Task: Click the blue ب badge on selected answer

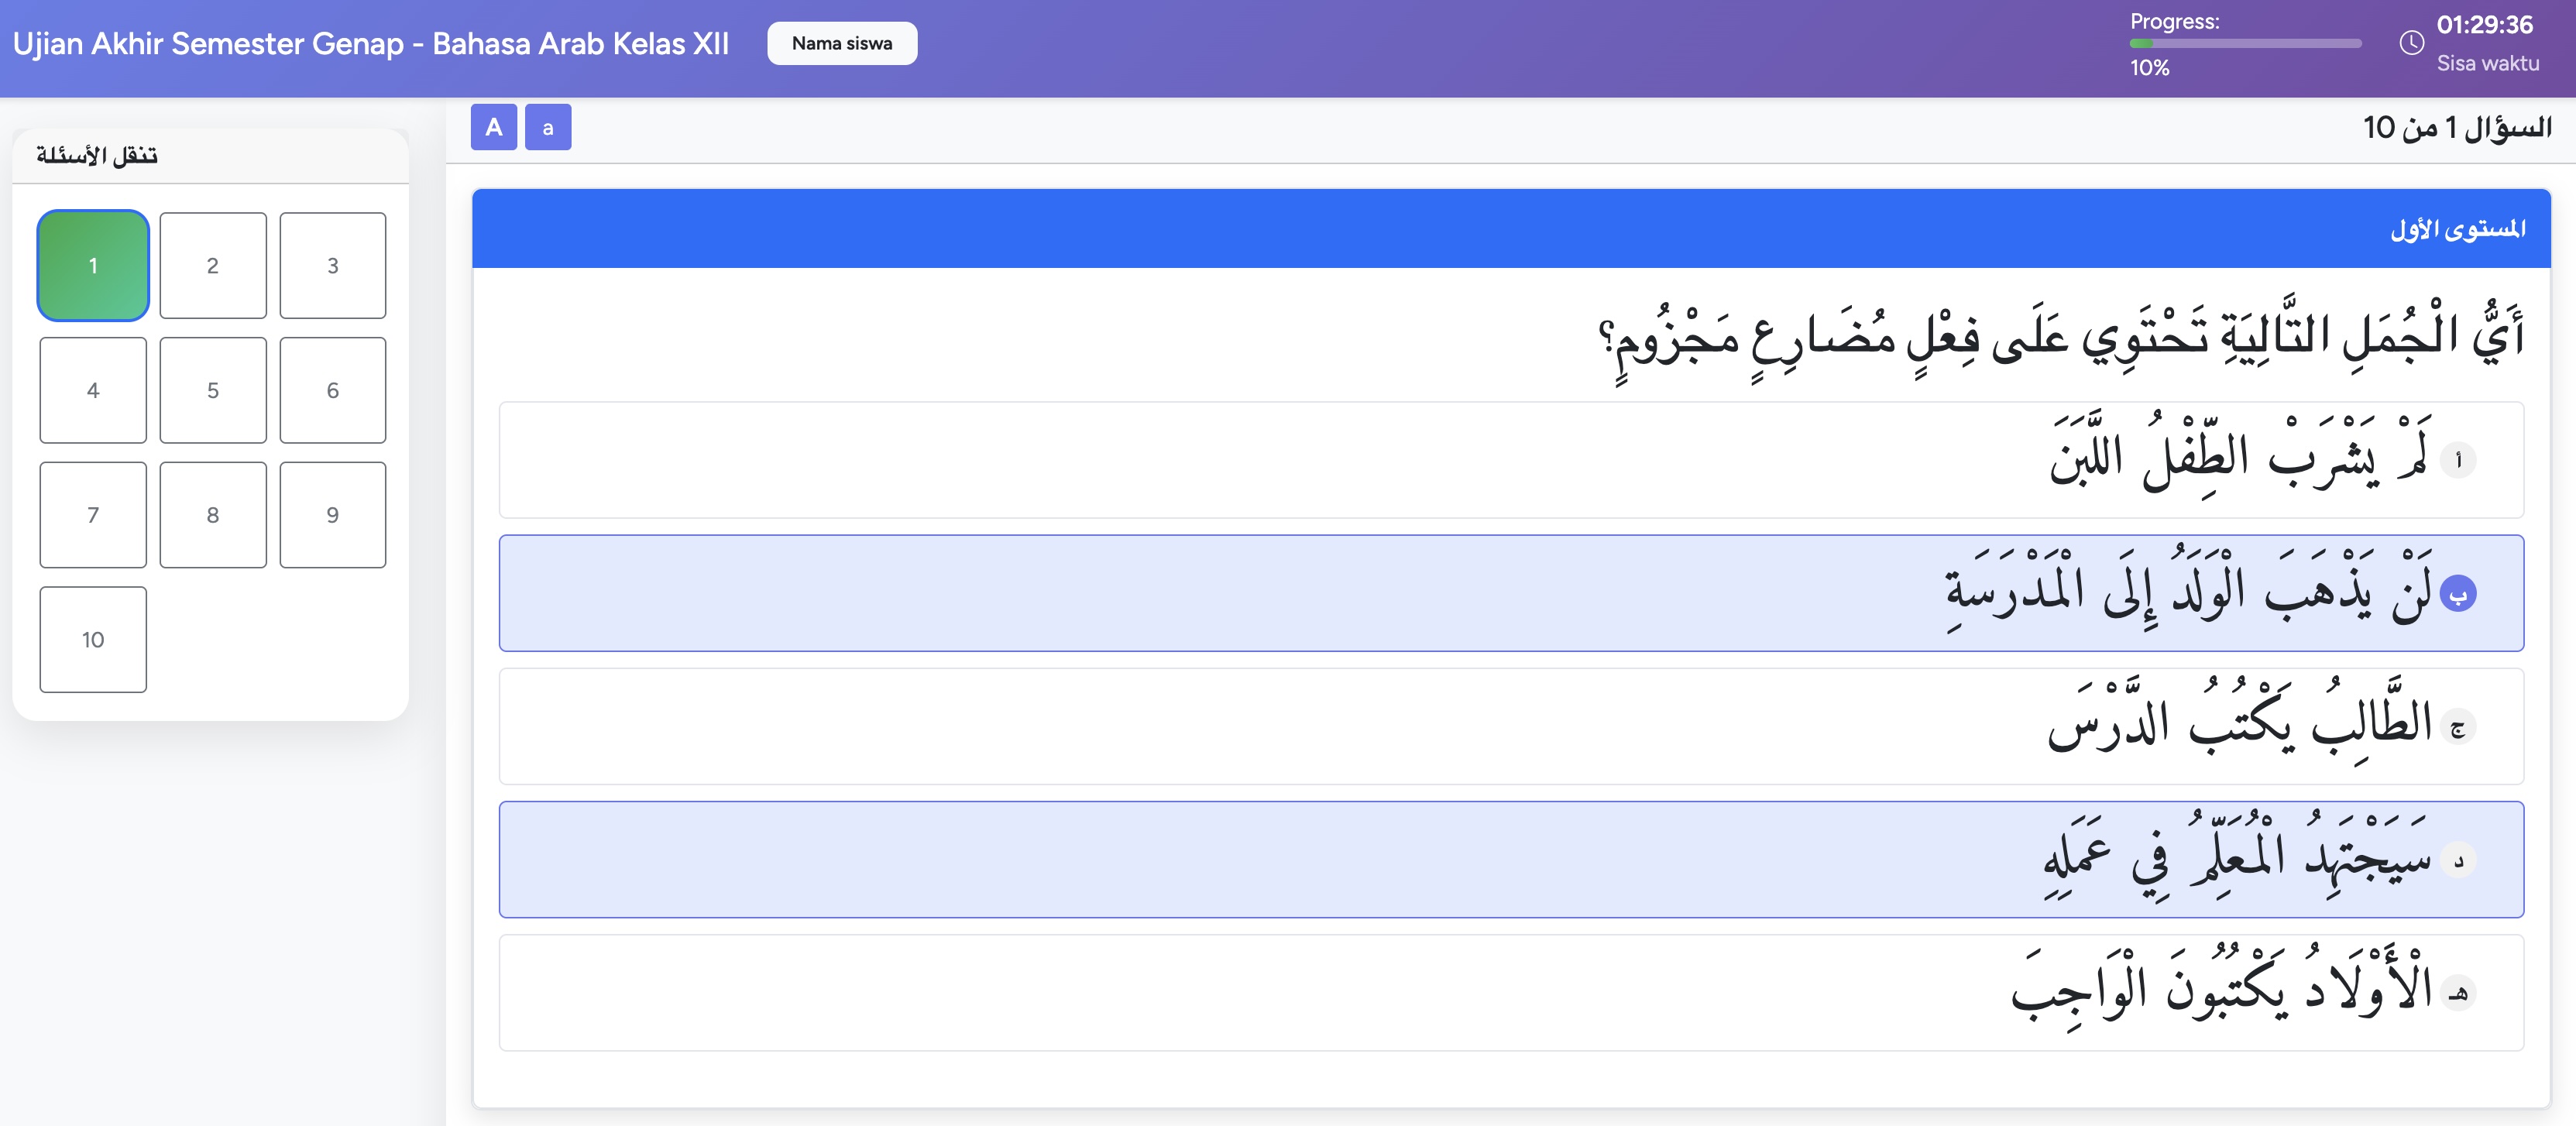Action: 2460,592
